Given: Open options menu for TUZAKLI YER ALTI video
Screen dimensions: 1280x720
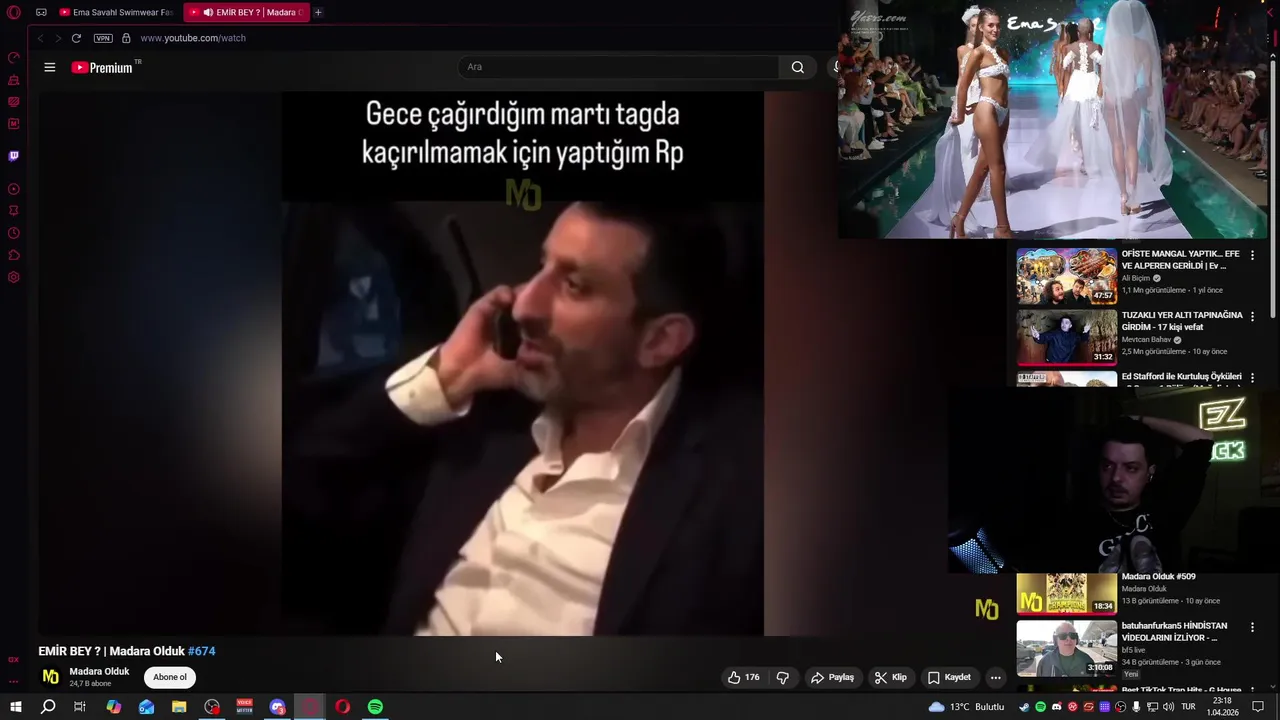Looking at the screenshot, I should tap(1252, 317).
